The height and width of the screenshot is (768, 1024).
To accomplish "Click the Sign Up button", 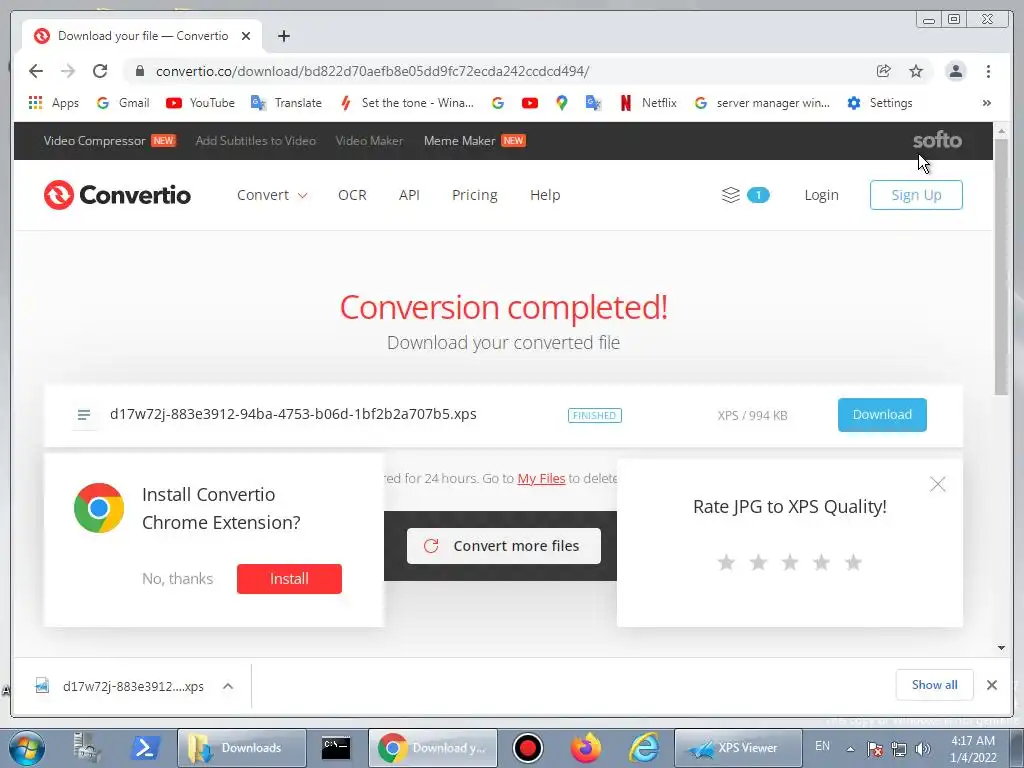I will click(x=916, y=195).
